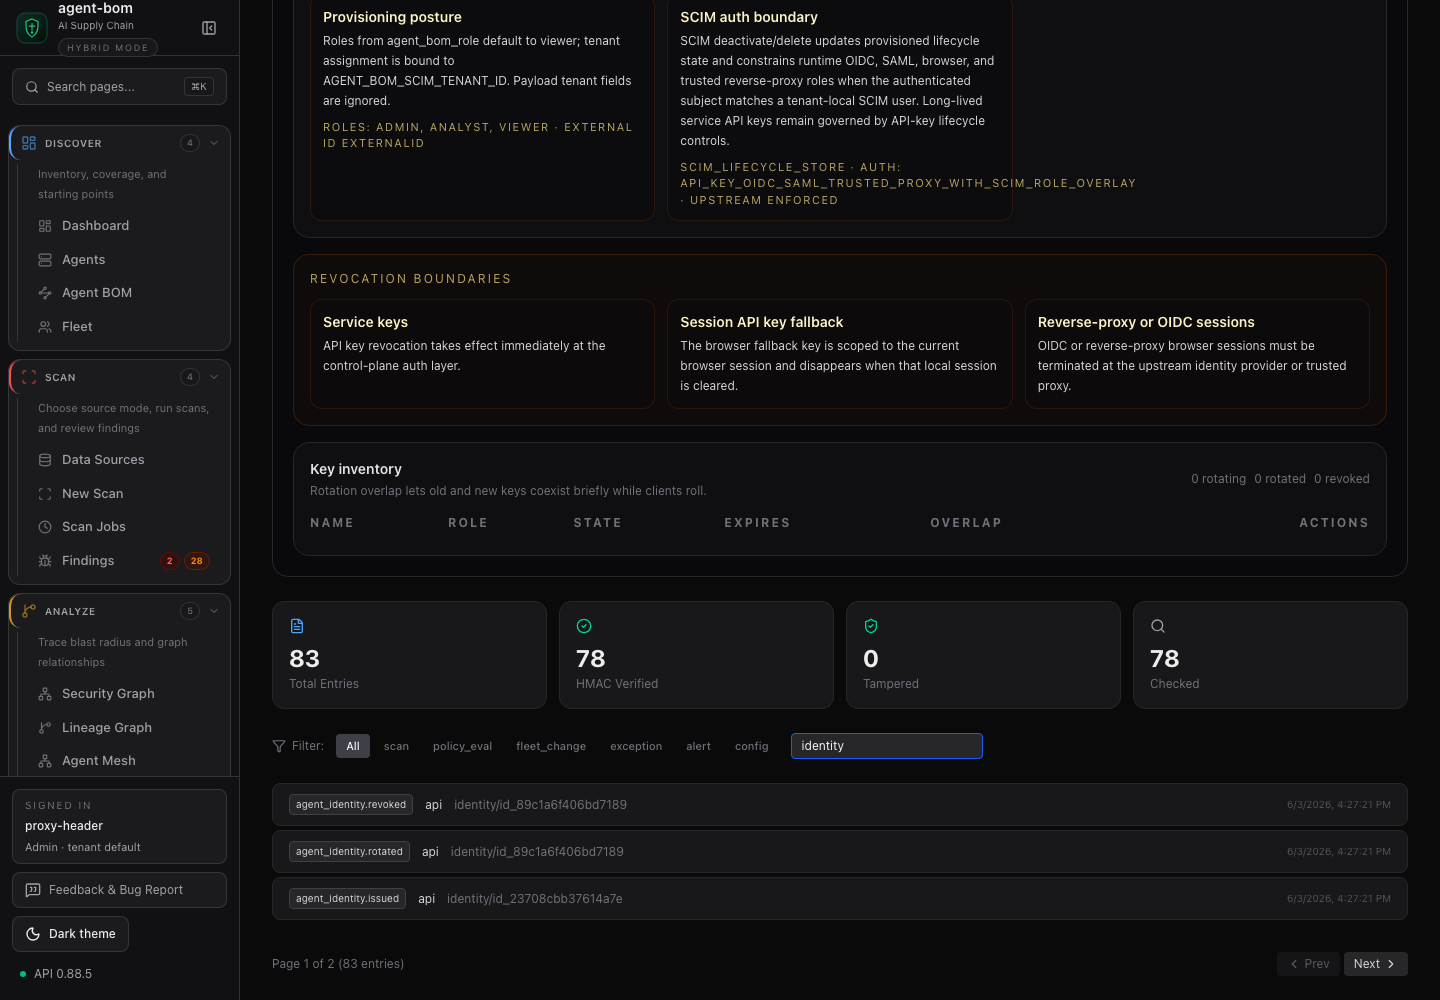1440x1000 pixels.
Task: Expand the agent_identity.rotated log entry
Action: pyautogui.click(x=840, y=852)
